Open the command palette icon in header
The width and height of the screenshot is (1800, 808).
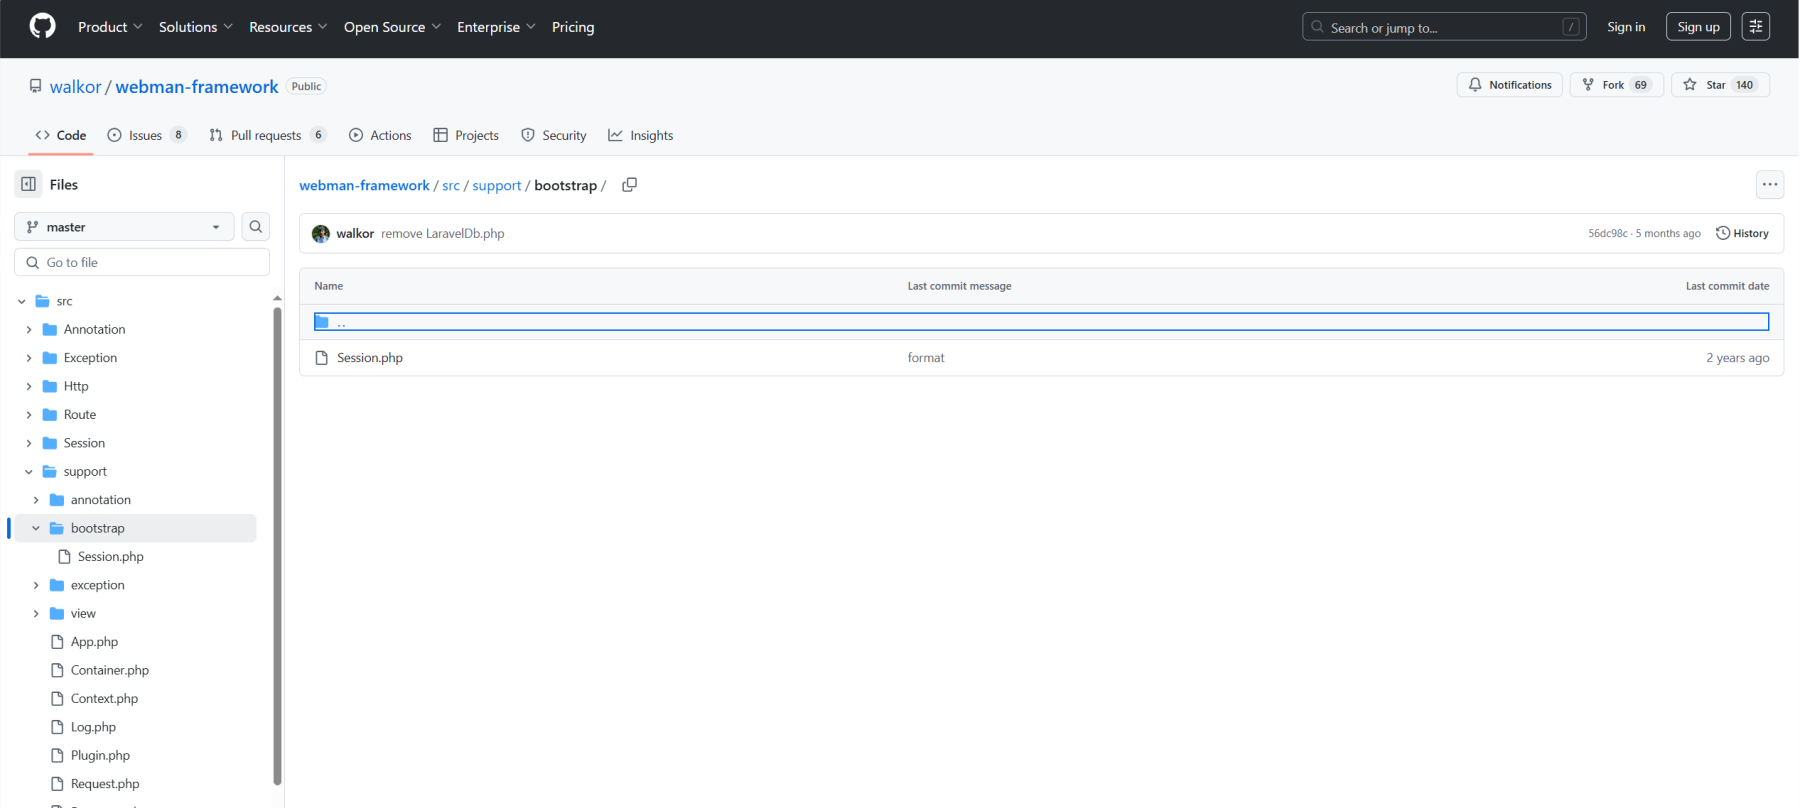[1756, 27]
